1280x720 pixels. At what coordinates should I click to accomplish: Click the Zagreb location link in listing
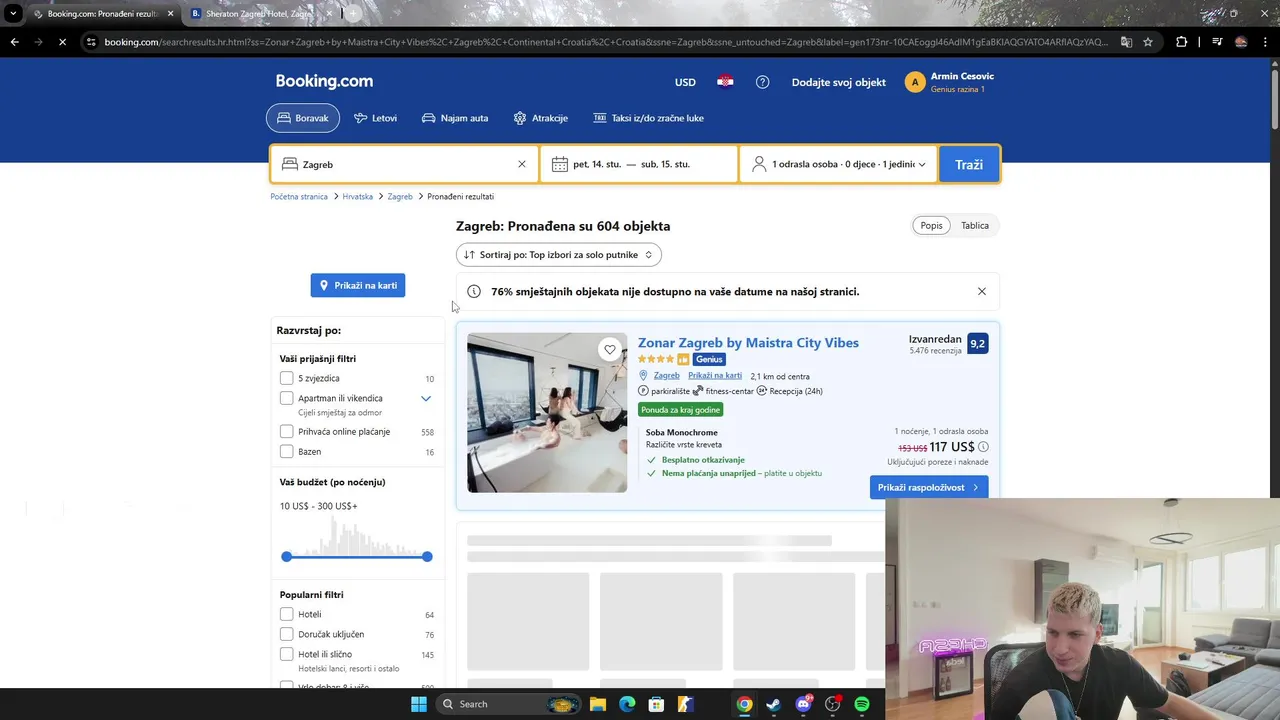point(666,376)
